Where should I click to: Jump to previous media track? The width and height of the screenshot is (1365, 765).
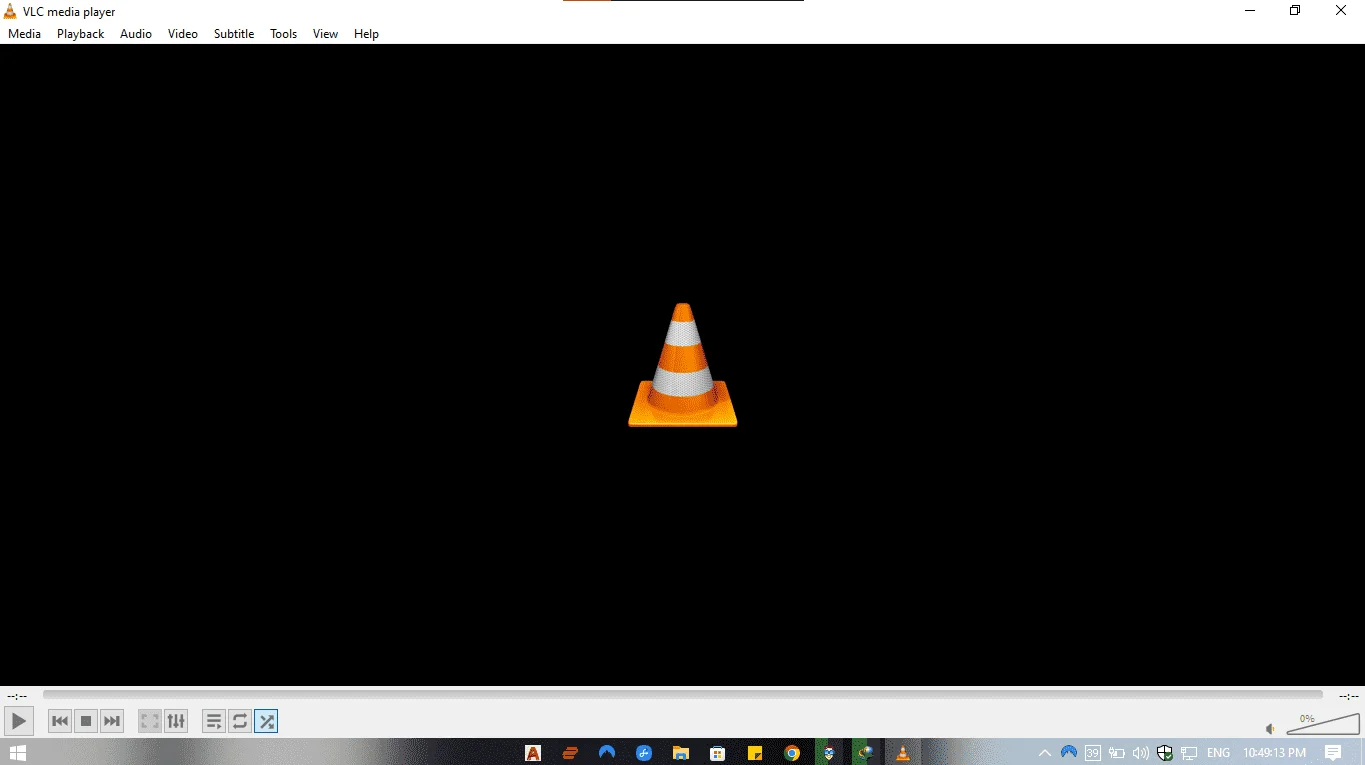60,720
